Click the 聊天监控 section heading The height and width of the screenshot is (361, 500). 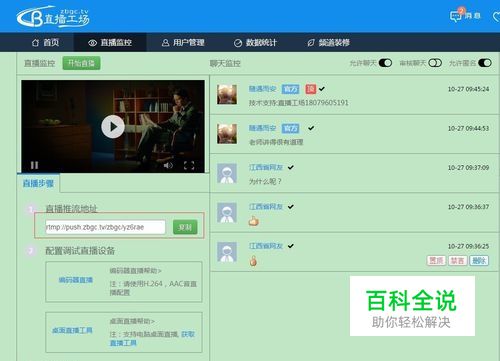225,63
